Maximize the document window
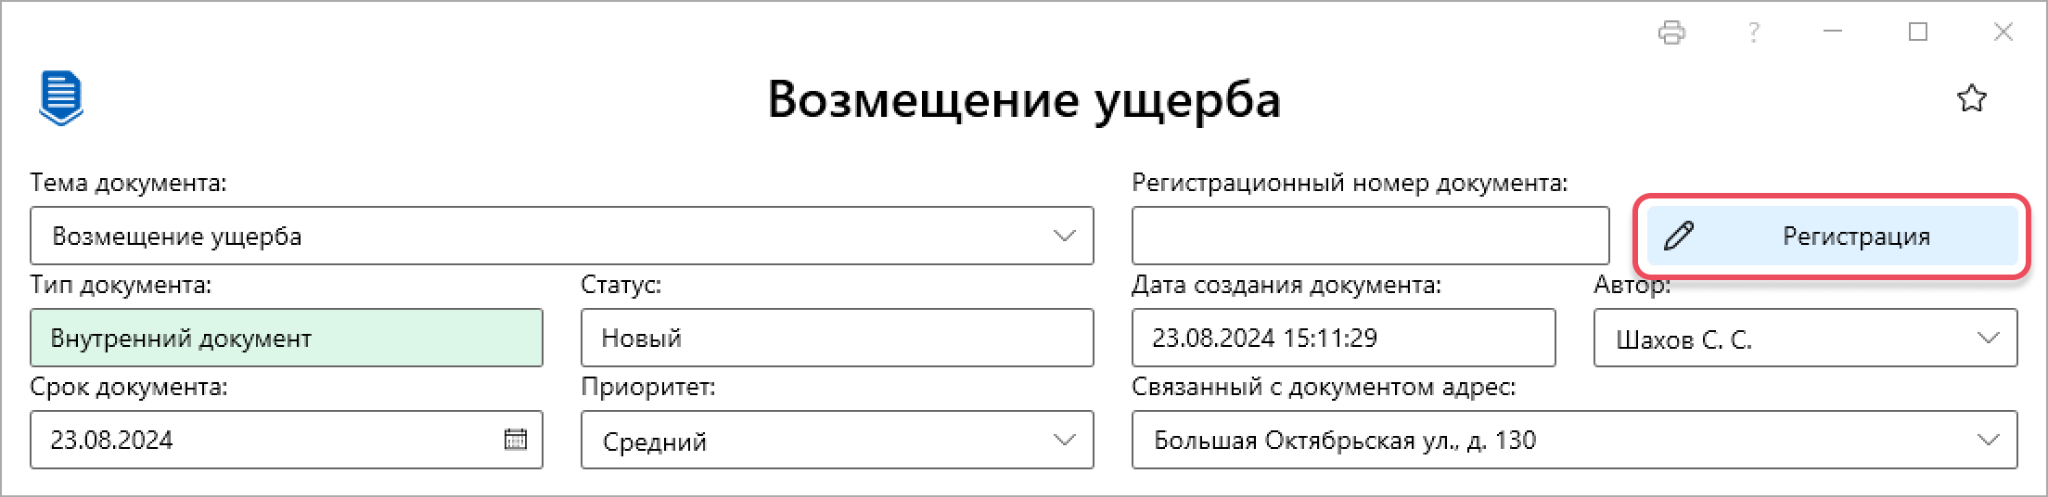The height and width of the screenshot is (497, 2048). pos(1918,32)
